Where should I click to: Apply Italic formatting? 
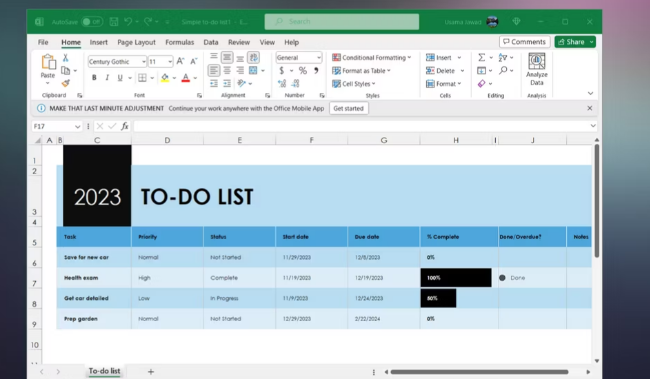107,78
